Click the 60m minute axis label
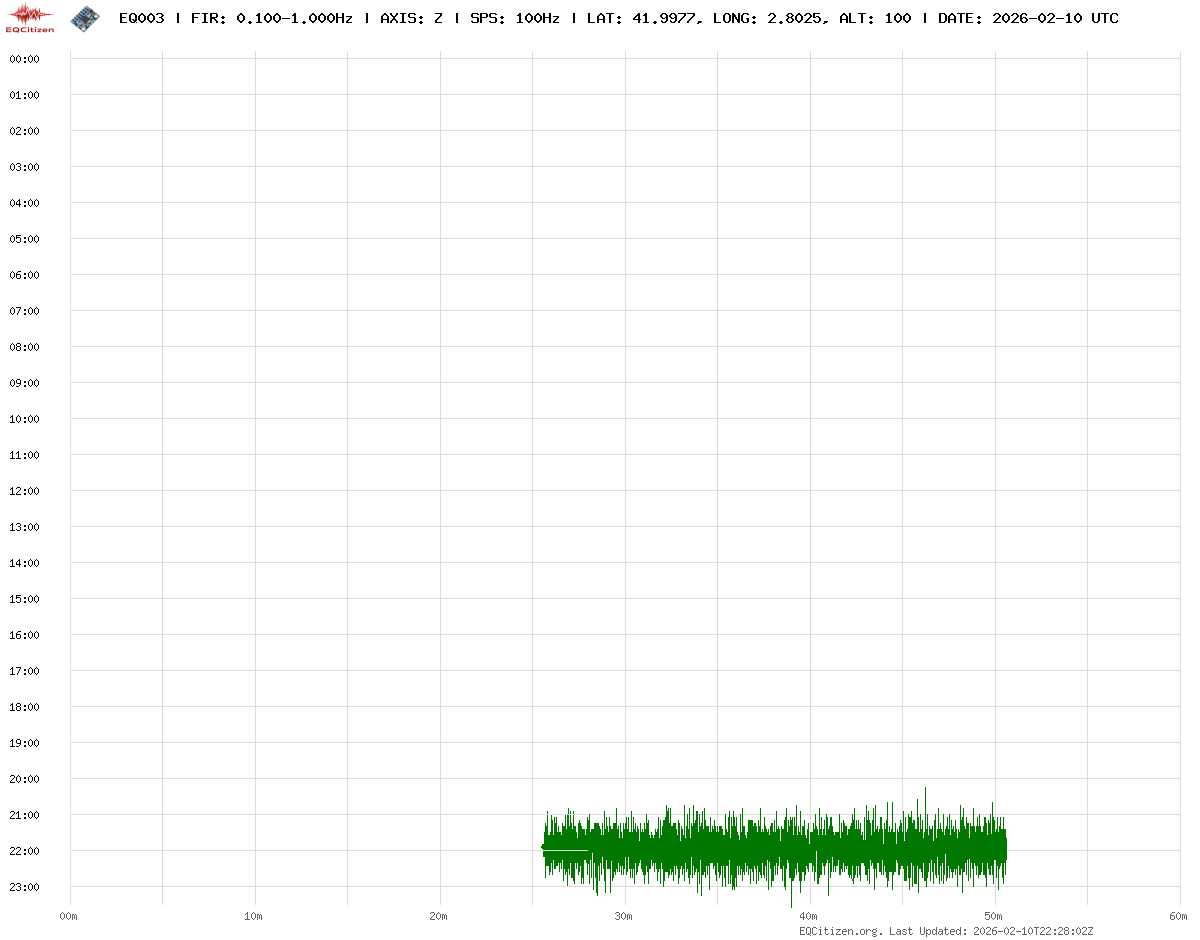This screenshot has height=940, width=1200. (1178, 916)
